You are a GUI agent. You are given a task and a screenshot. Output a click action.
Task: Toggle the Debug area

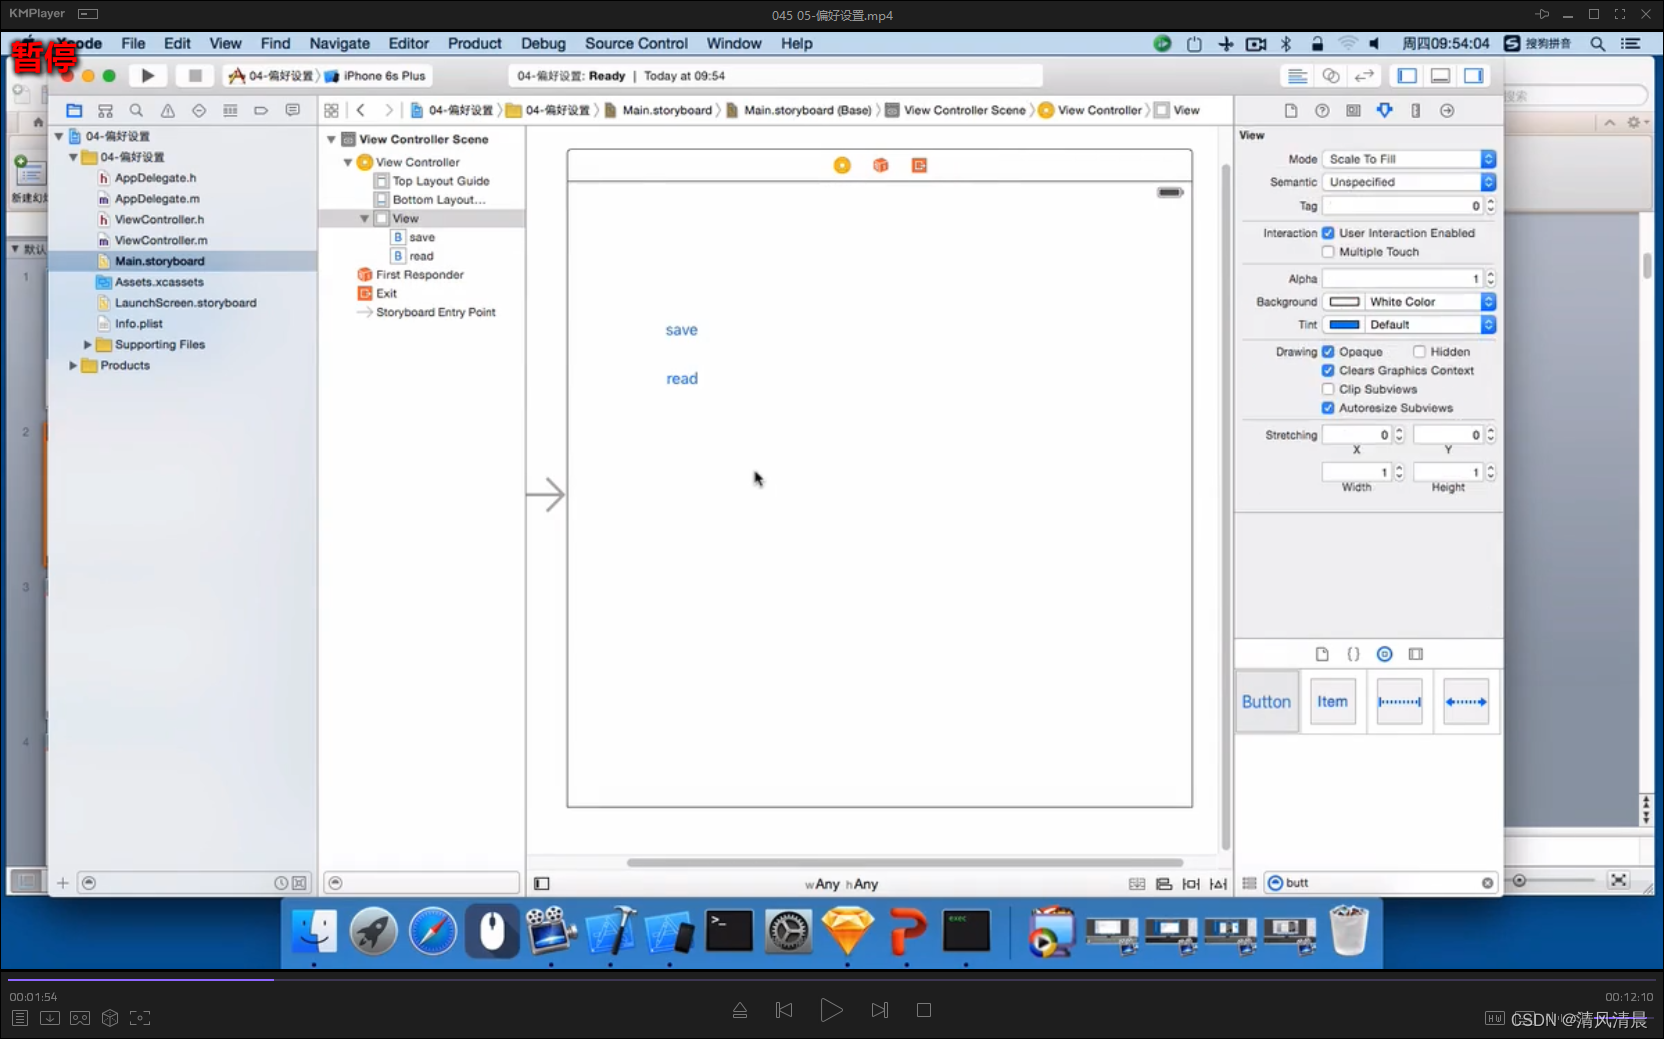pos(1440,76)
